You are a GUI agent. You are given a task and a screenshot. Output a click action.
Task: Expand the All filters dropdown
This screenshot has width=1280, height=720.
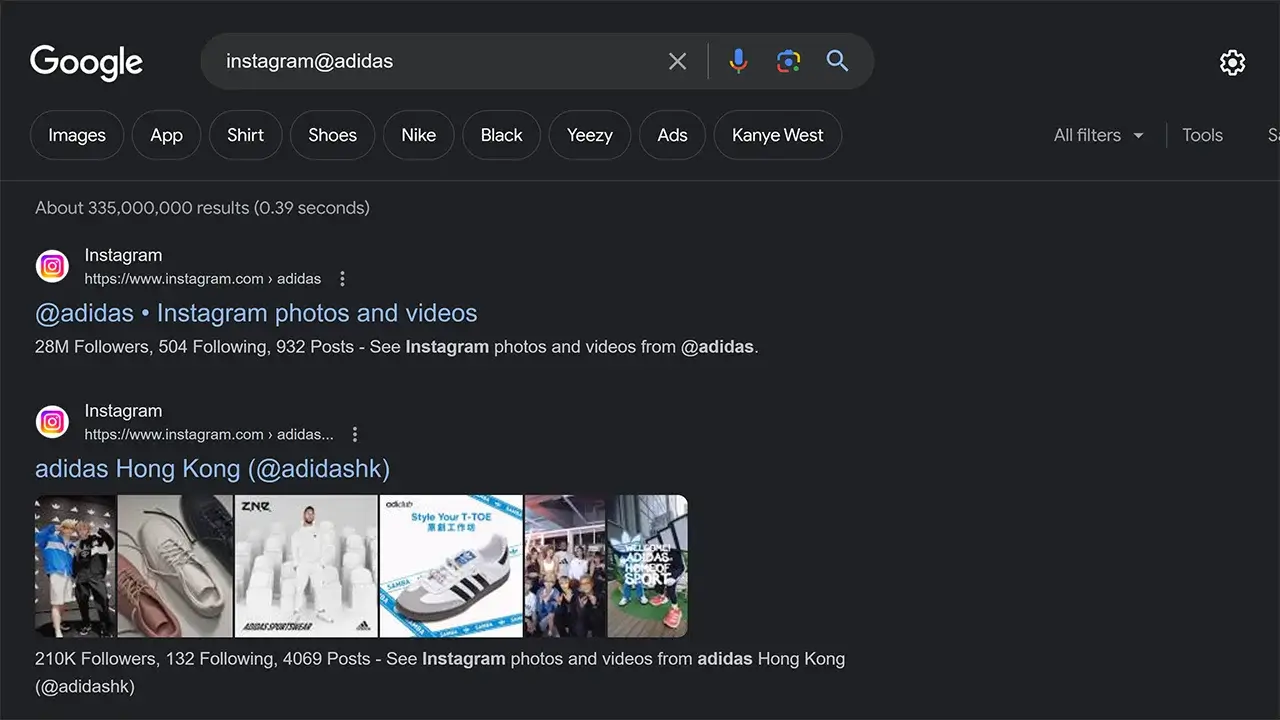(x=1098, y=135)
